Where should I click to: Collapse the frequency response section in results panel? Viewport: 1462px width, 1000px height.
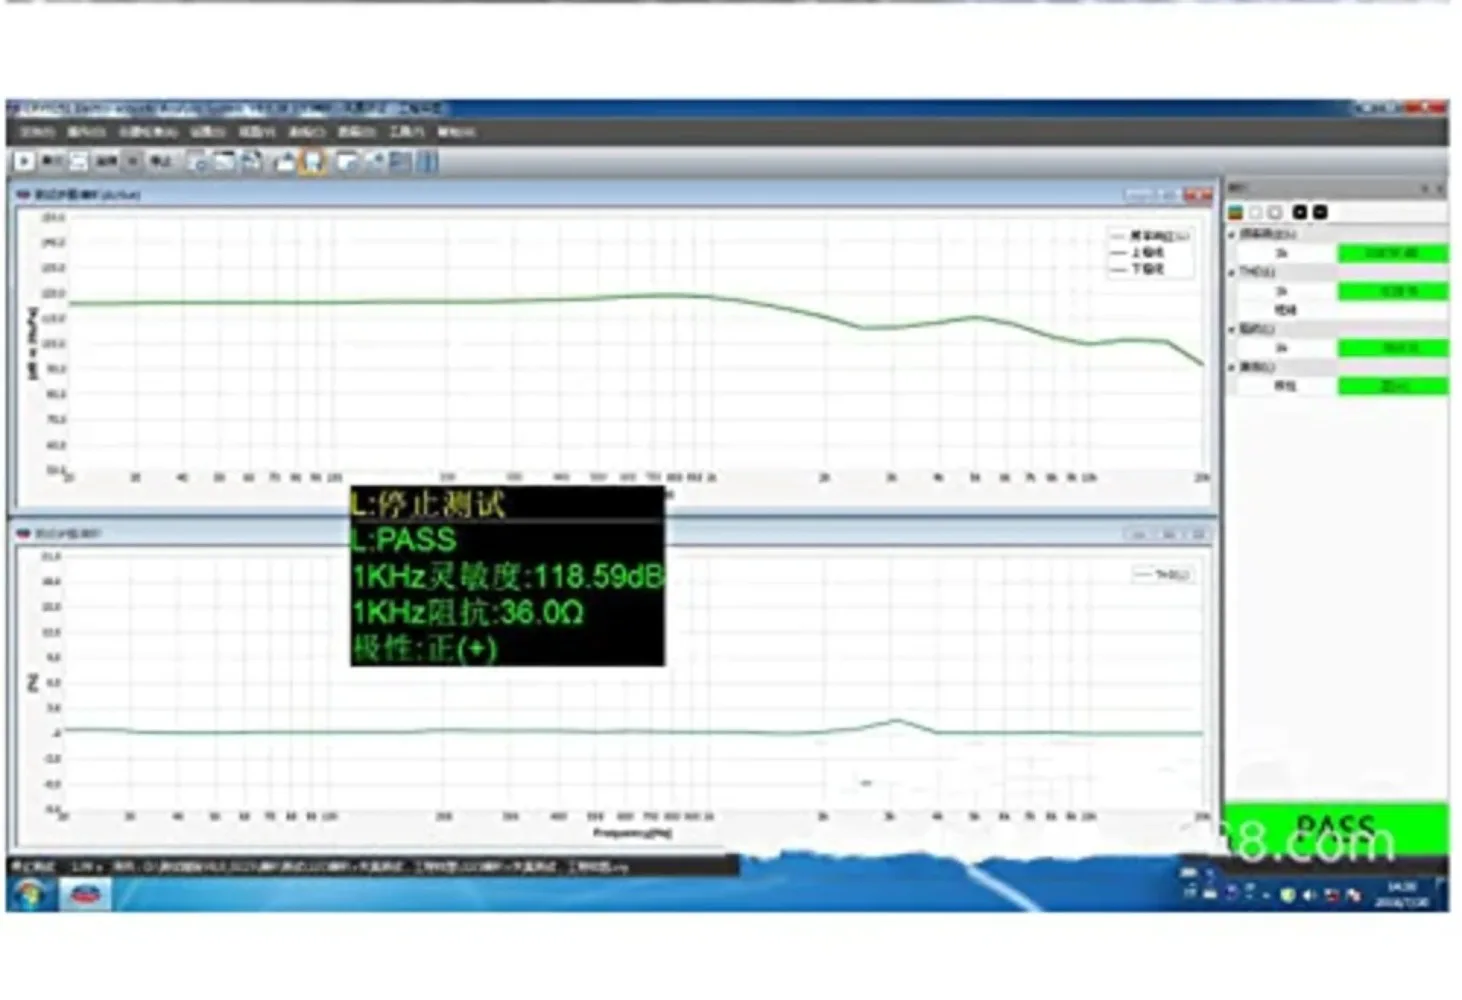tap(1232, 234)
